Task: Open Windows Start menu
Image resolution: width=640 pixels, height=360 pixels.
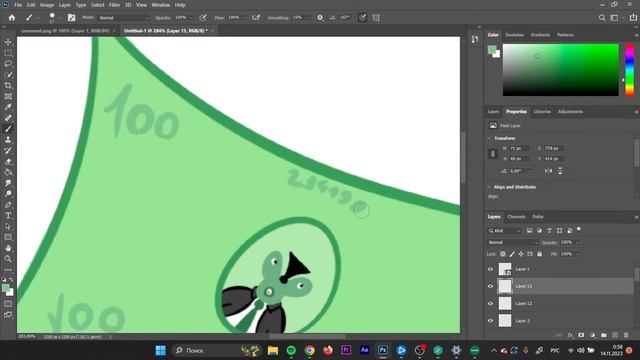Action: pos(161,350)
